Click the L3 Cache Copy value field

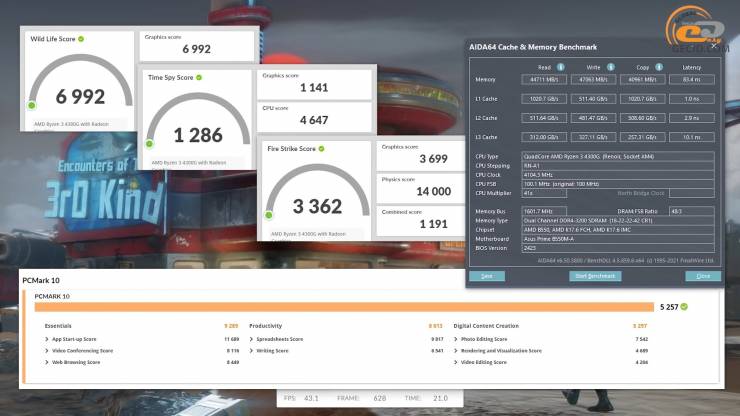coord(642,137)
